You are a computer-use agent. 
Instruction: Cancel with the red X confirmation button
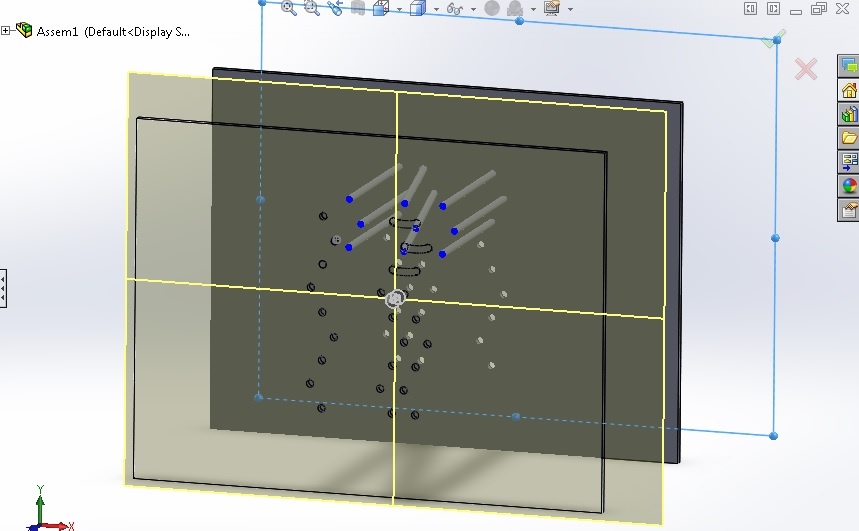click(806, 69)
